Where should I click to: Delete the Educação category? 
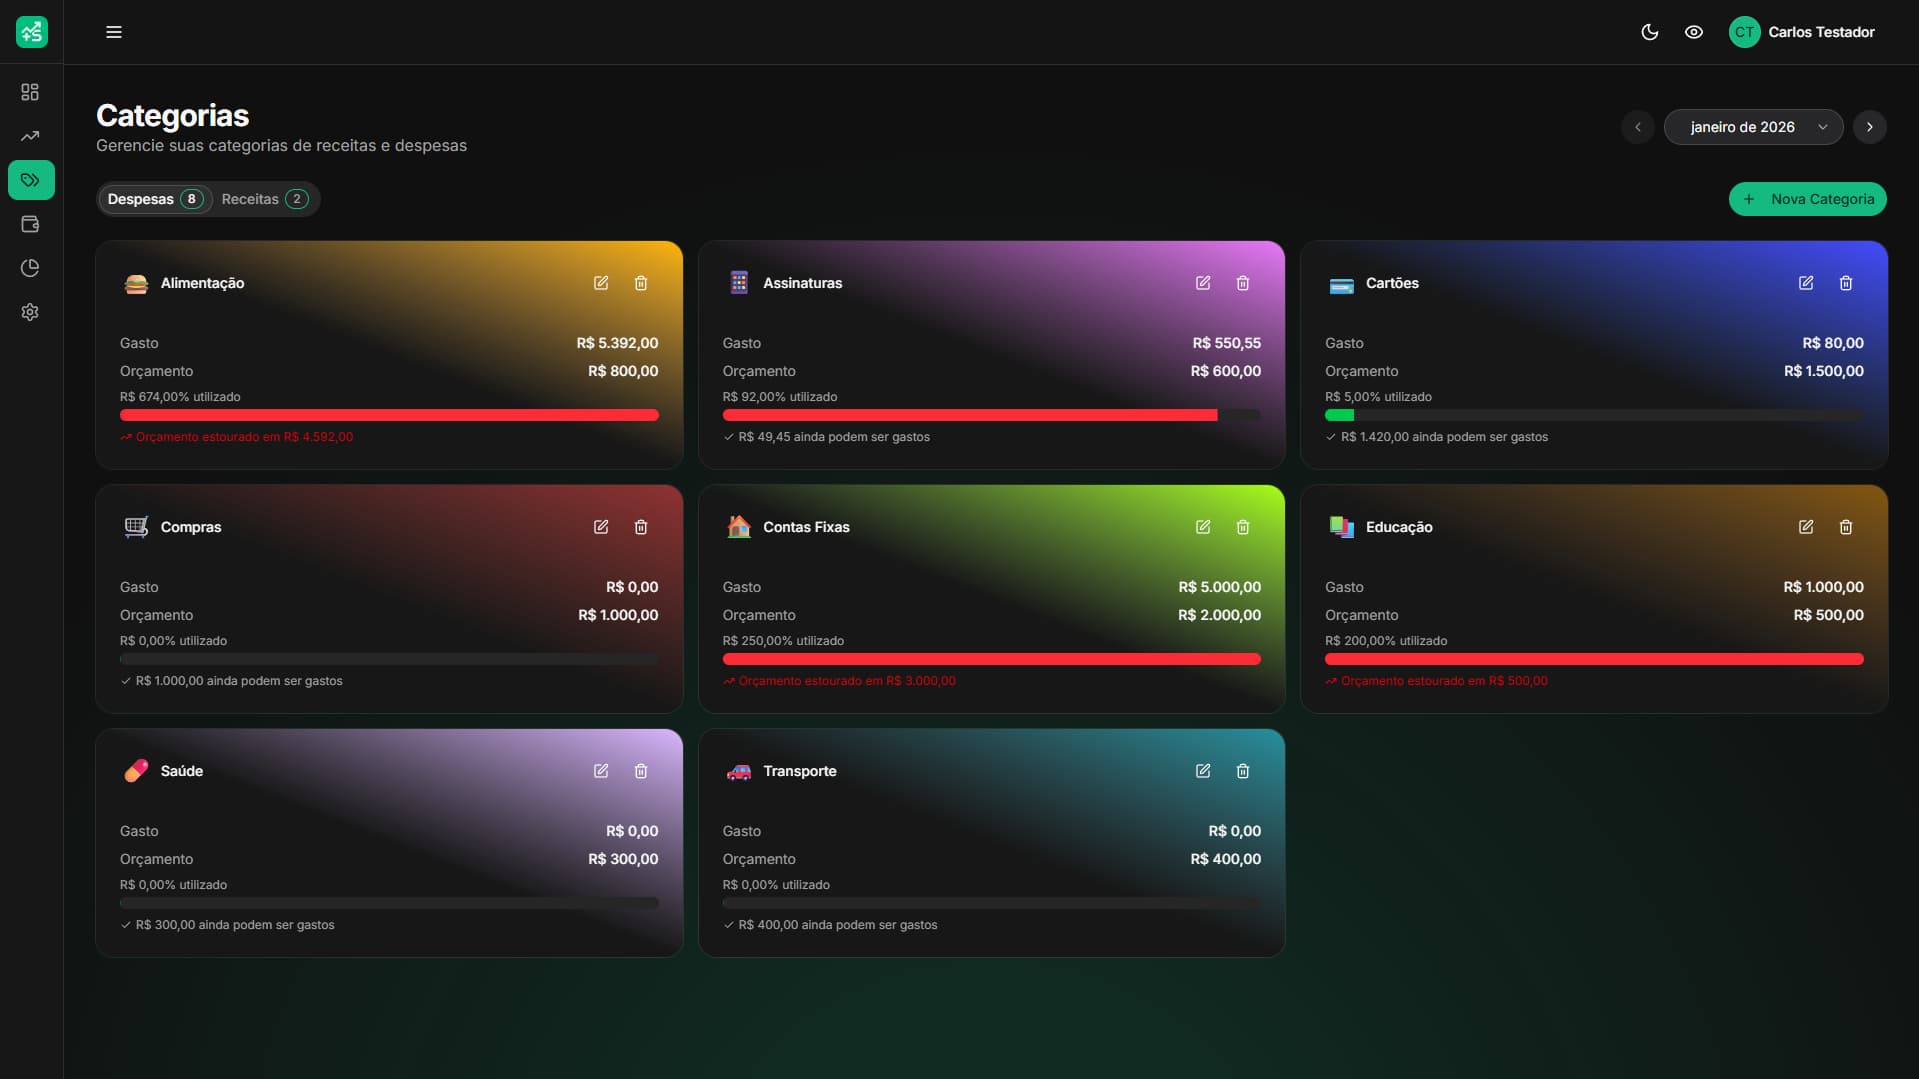coord(1846,527)
